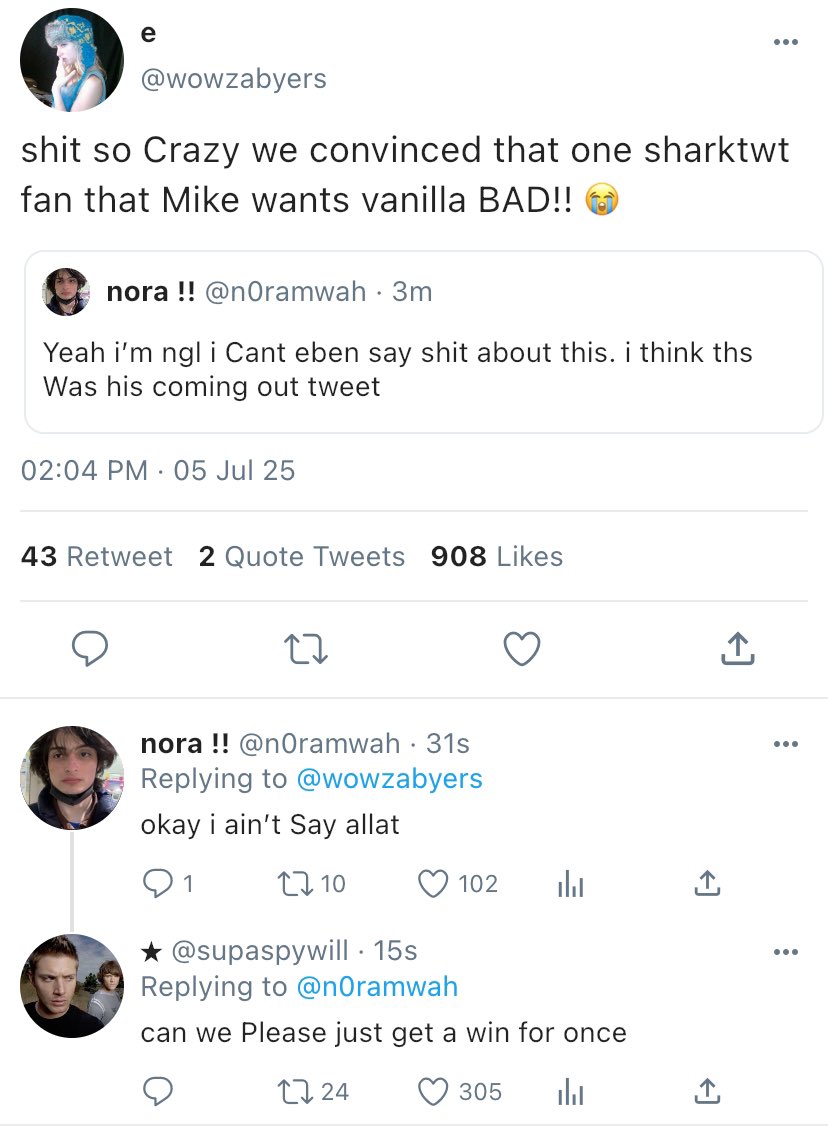The image size is (828, 1131).
Task: Open more options on supaspywill's reply
Action: pyautogui.click(x=786, y=953)
